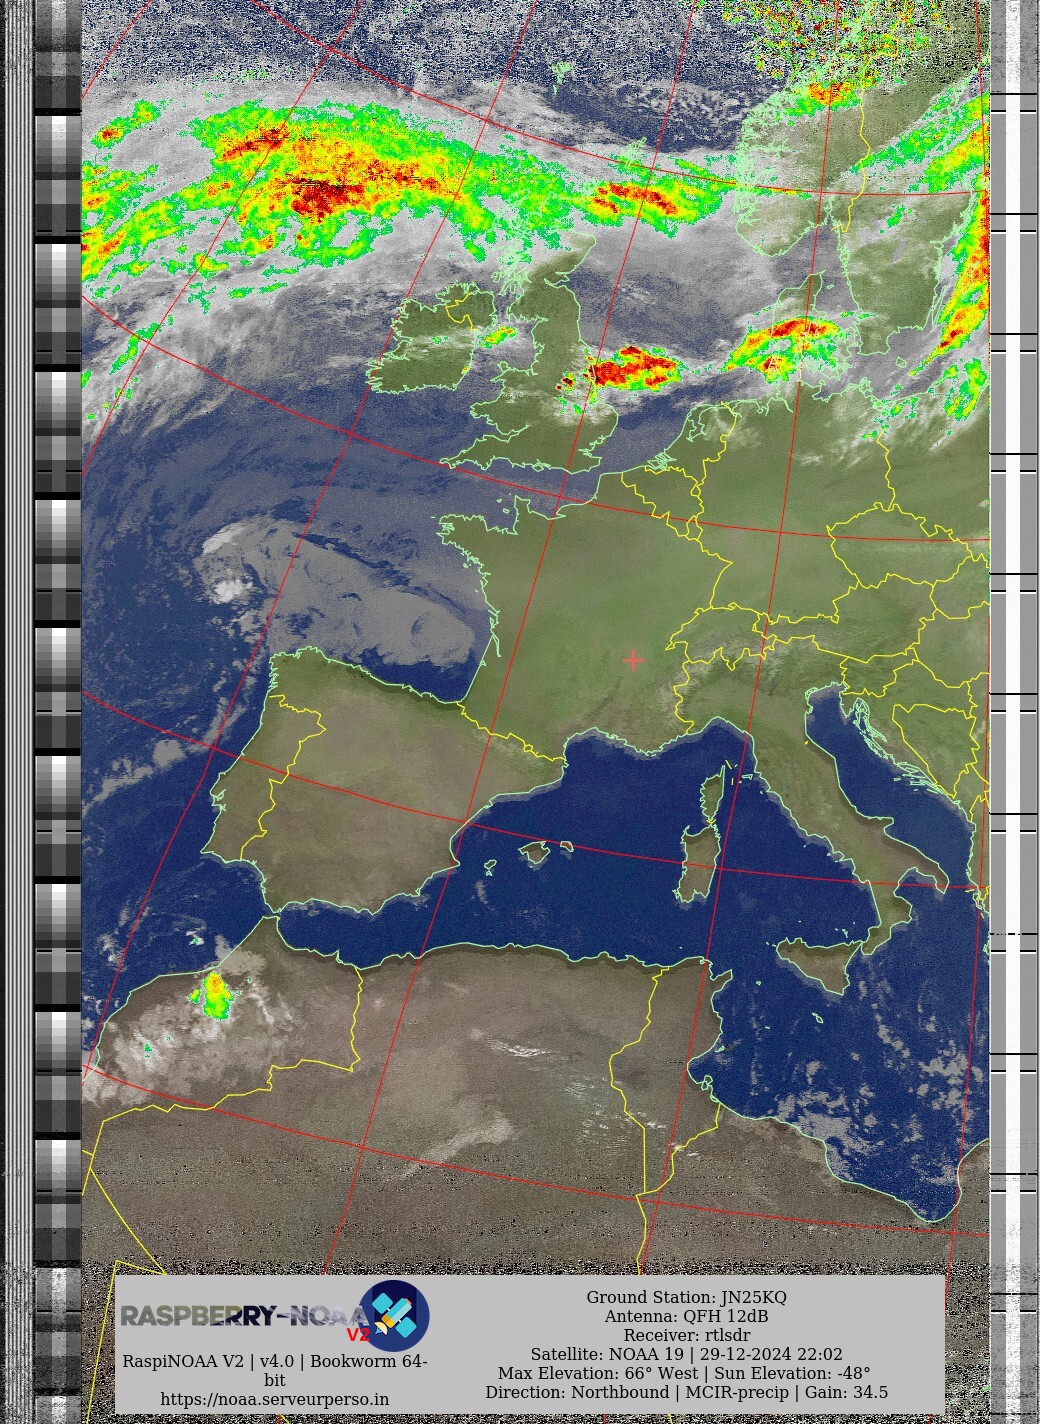Click the red ground station cross marker
The image size is (1040, 1424).
633,660
